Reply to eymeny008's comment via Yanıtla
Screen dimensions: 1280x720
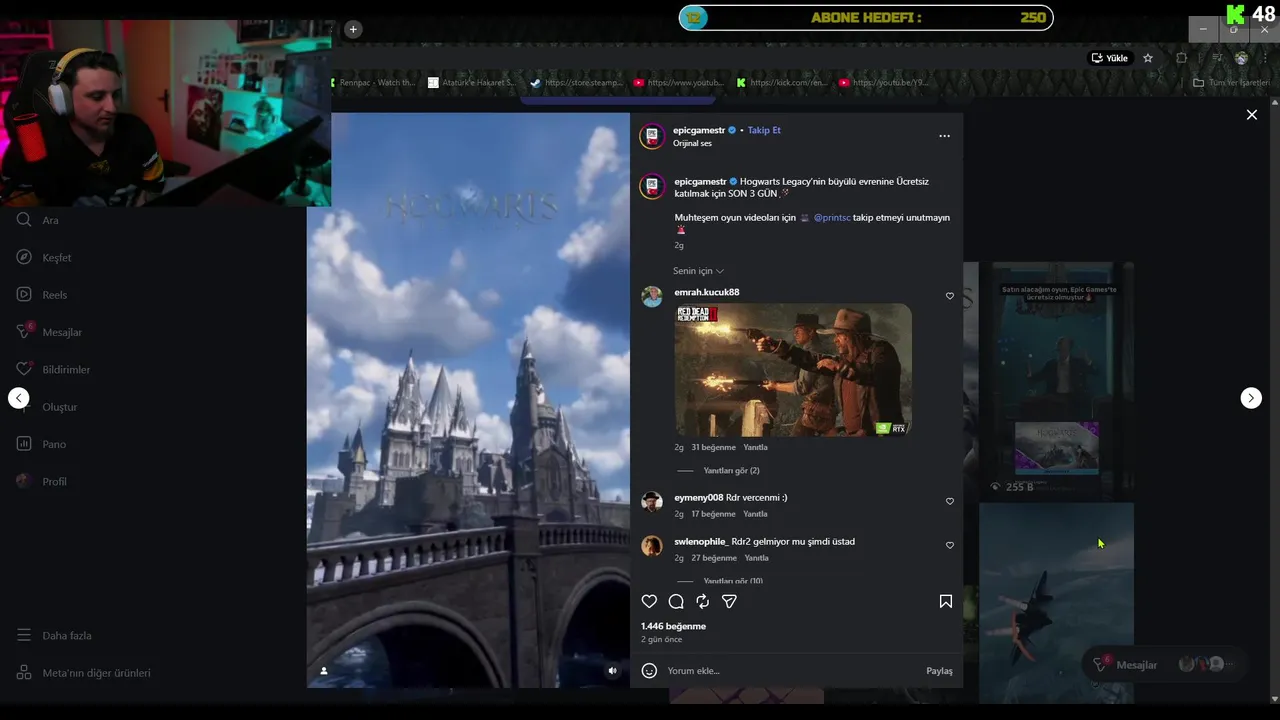(756, 514)
